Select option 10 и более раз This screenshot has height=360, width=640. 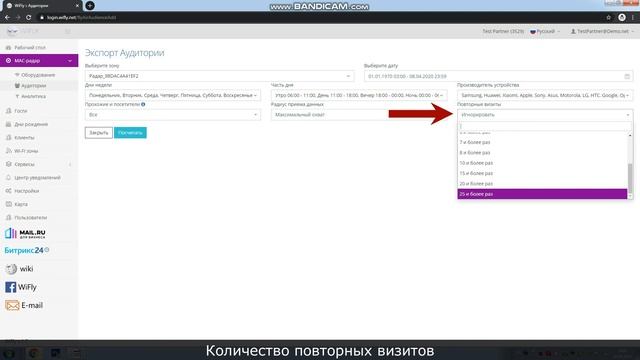pyautogui.click(x=542, y=163)
